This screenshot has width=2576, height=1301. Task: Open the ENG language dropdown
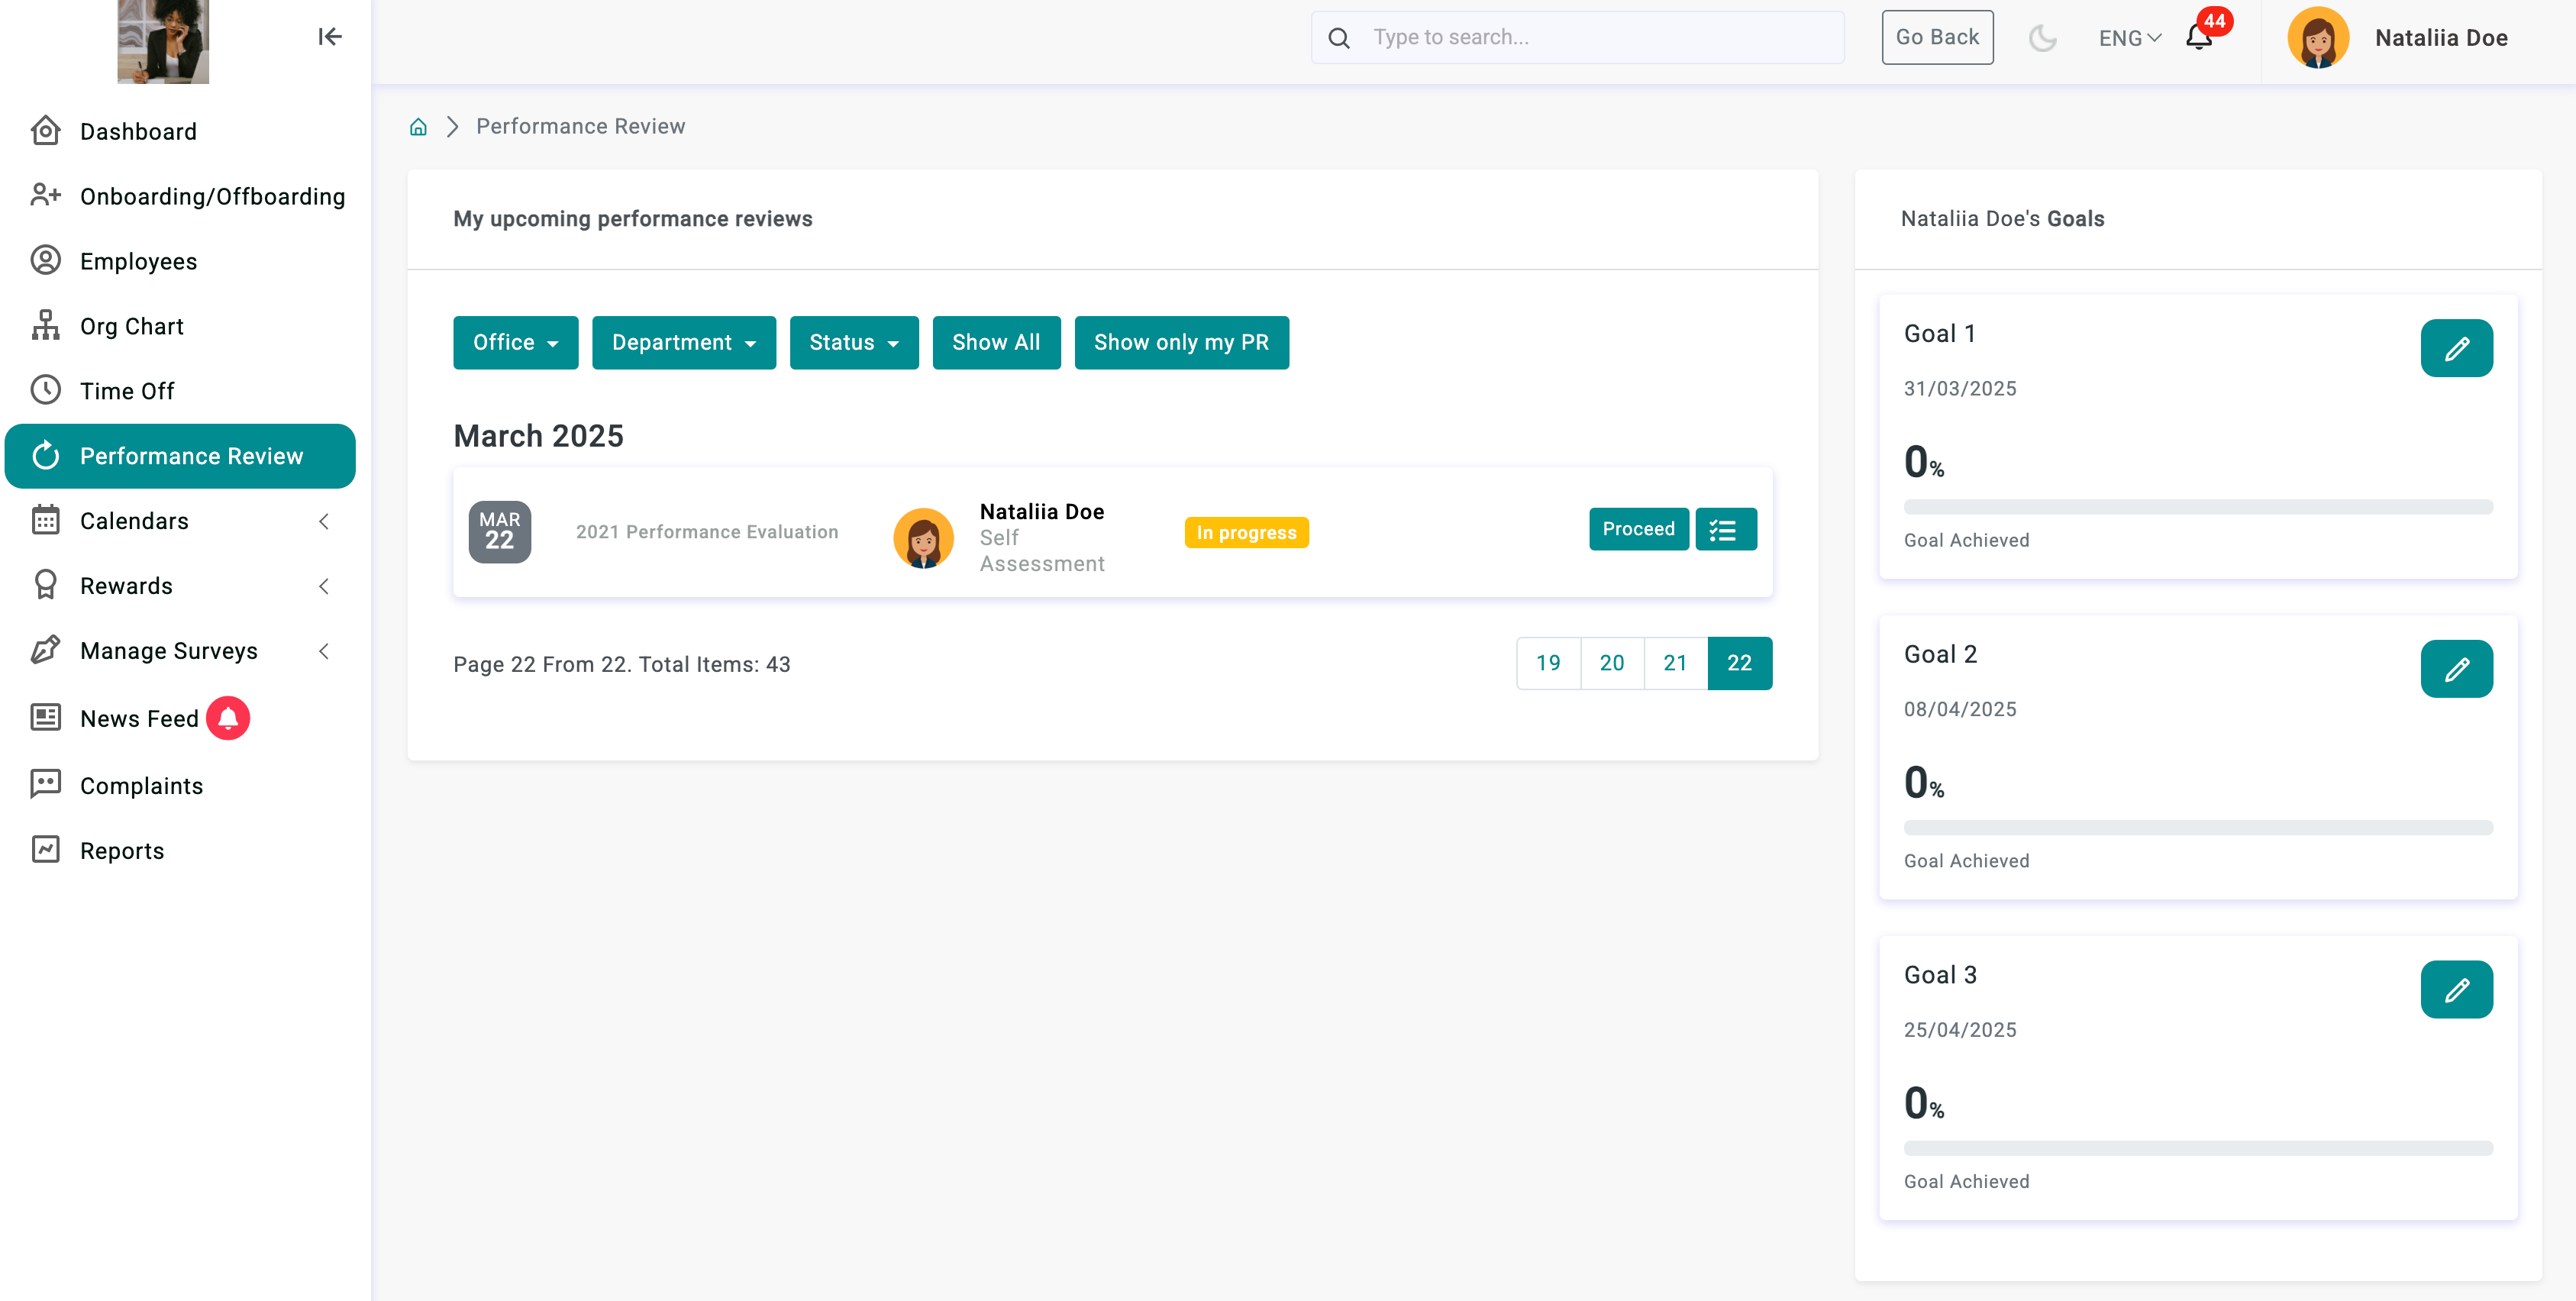click(x=2130, y=38)
